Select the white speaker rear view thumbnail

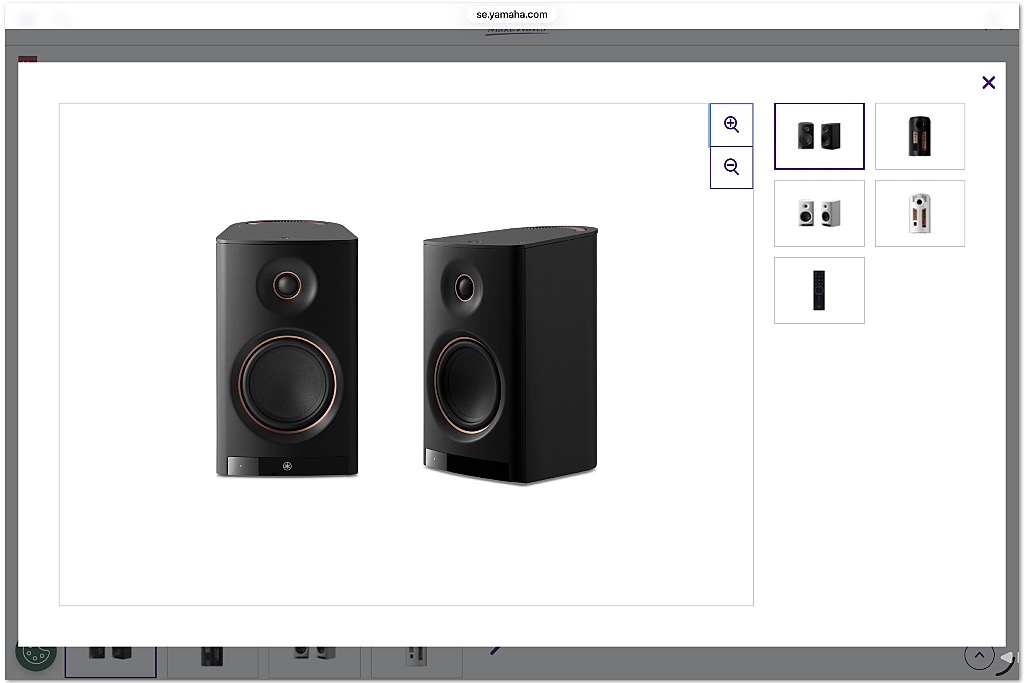point(920,214)
